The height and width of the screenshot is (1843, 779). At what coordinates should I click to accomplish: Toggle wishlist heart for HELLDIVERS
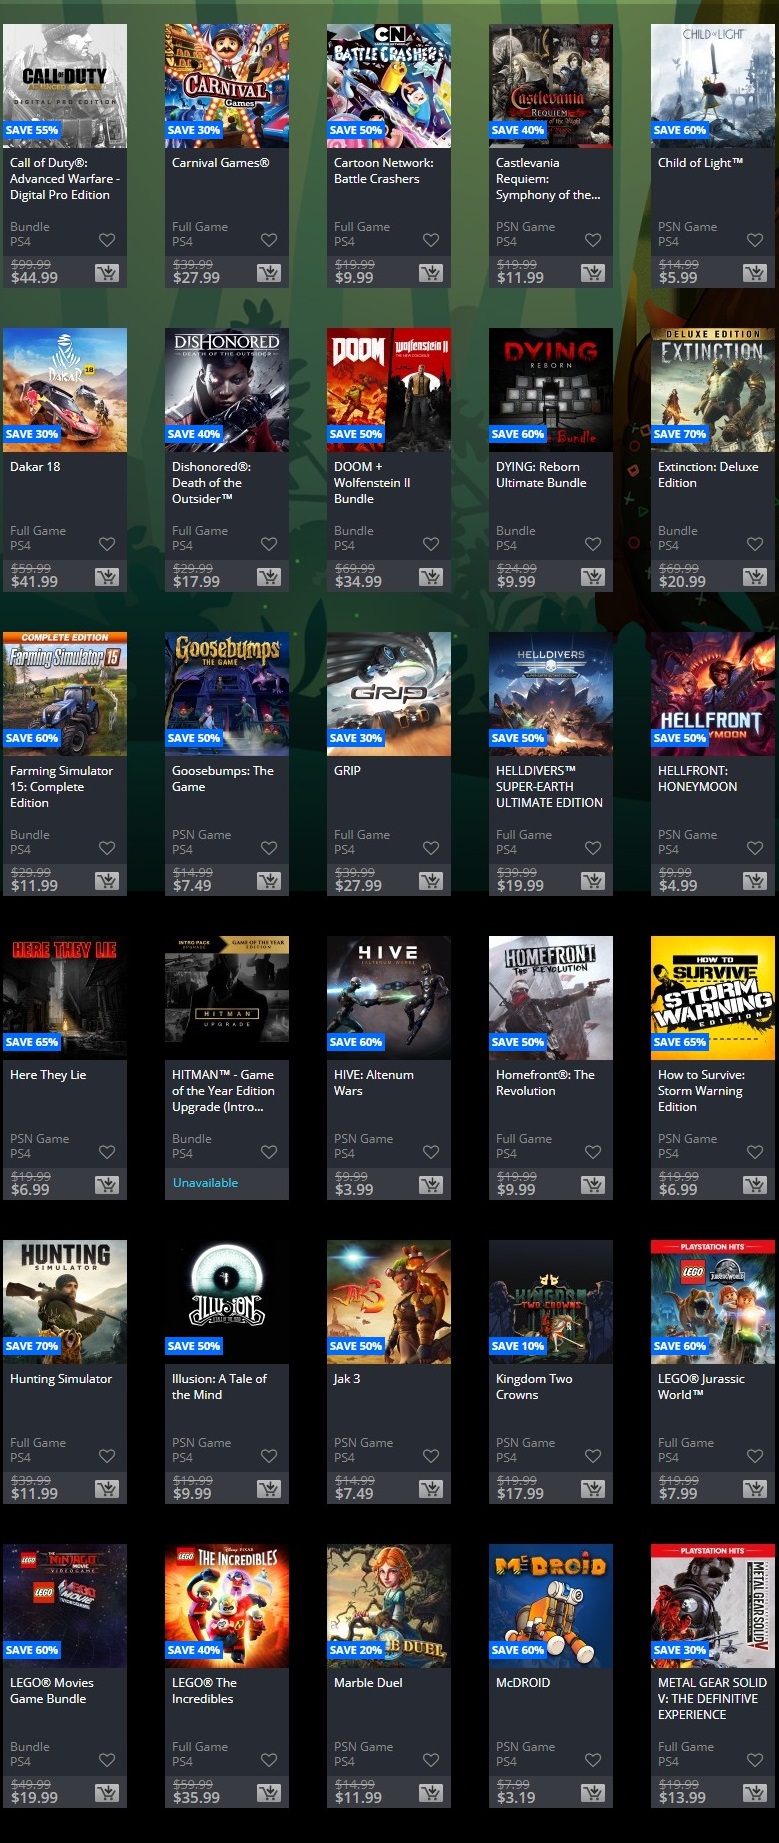pyautogui.click(x=593, y=848)
